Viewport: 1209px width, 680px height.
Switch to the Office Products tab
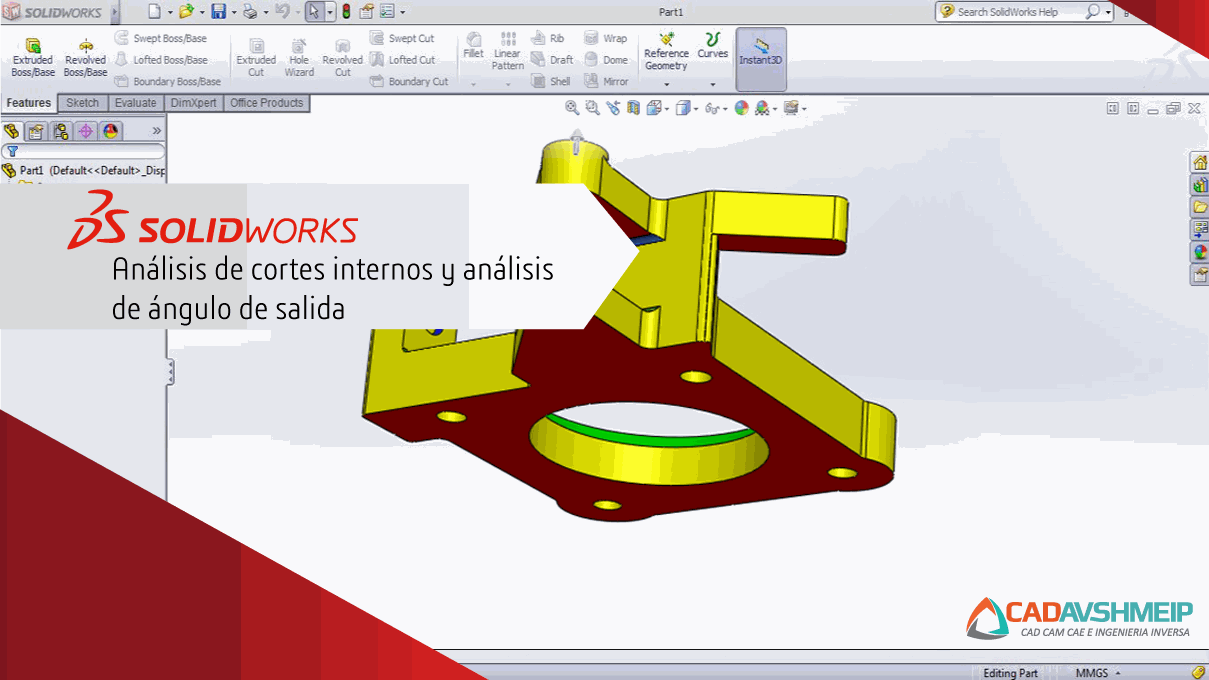click(267, 103)
